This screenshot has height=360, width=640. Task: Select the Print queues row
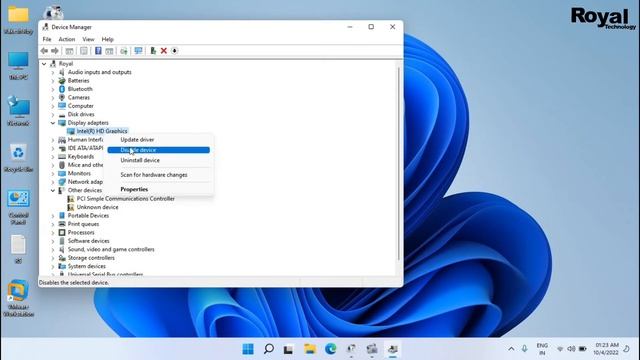click(83, 224)
